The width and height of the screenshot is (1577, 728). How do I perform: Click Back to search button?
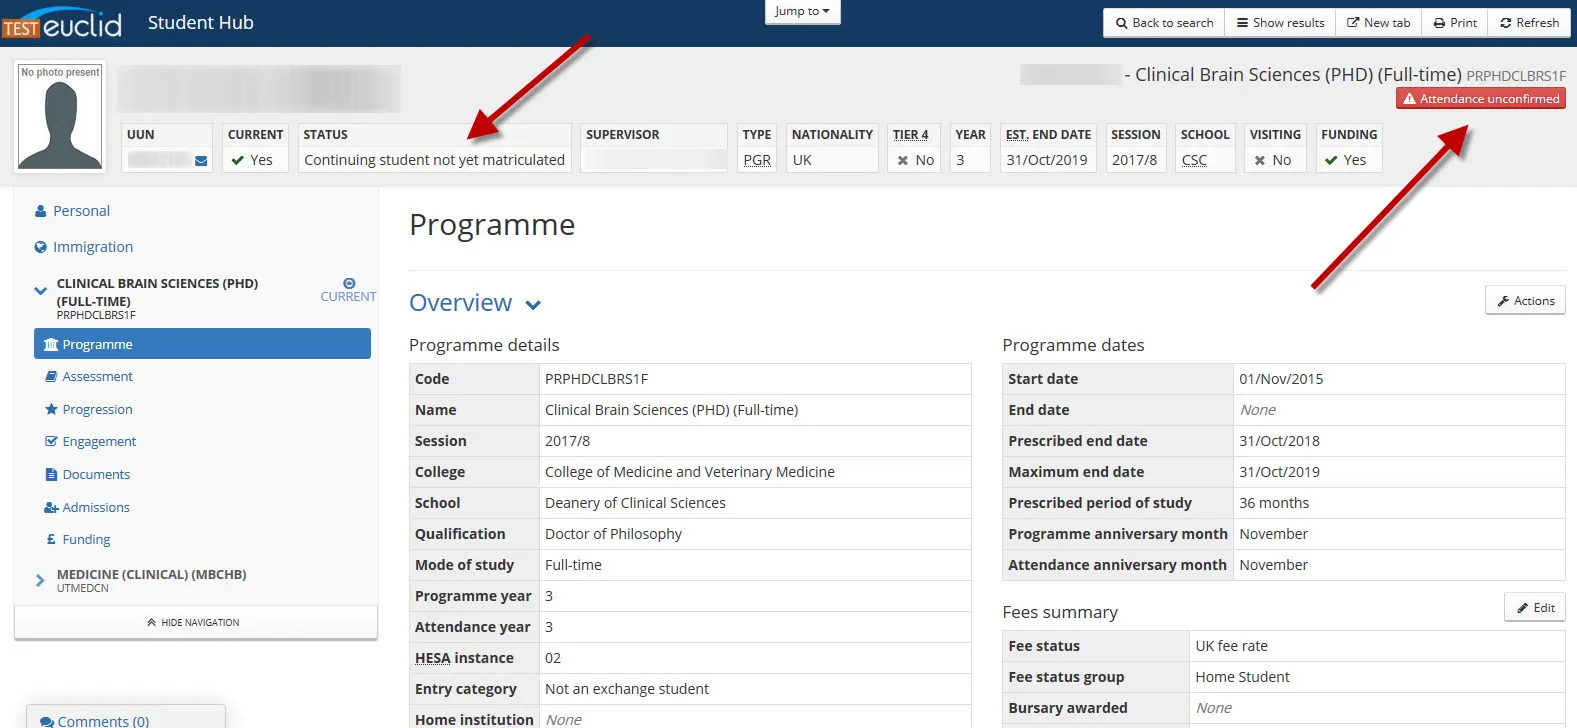pos(1164,23)
